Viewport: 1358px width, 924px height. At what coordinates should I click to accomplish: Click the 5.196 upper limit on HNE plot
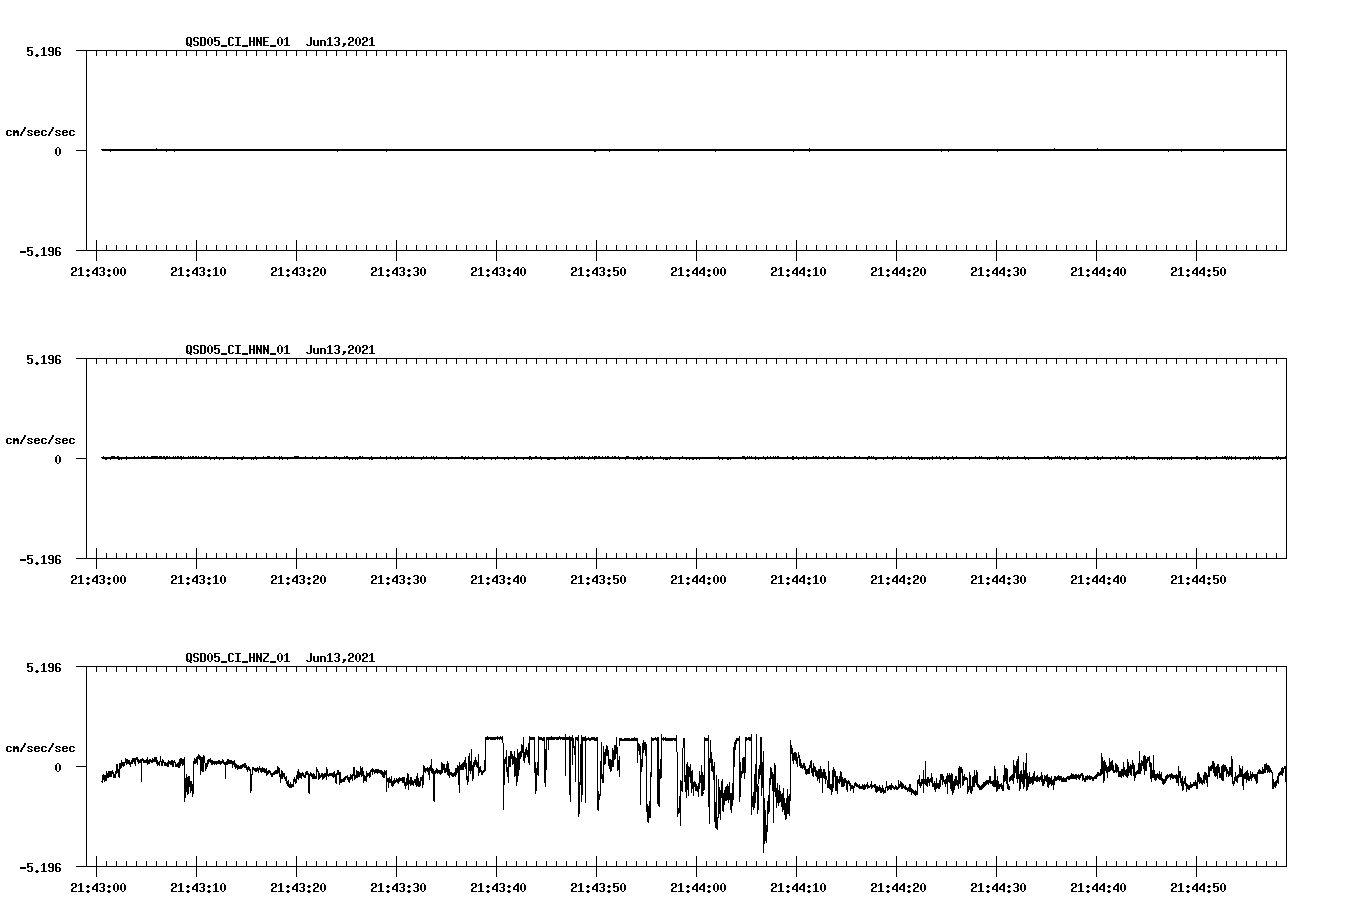click(44, 51)
